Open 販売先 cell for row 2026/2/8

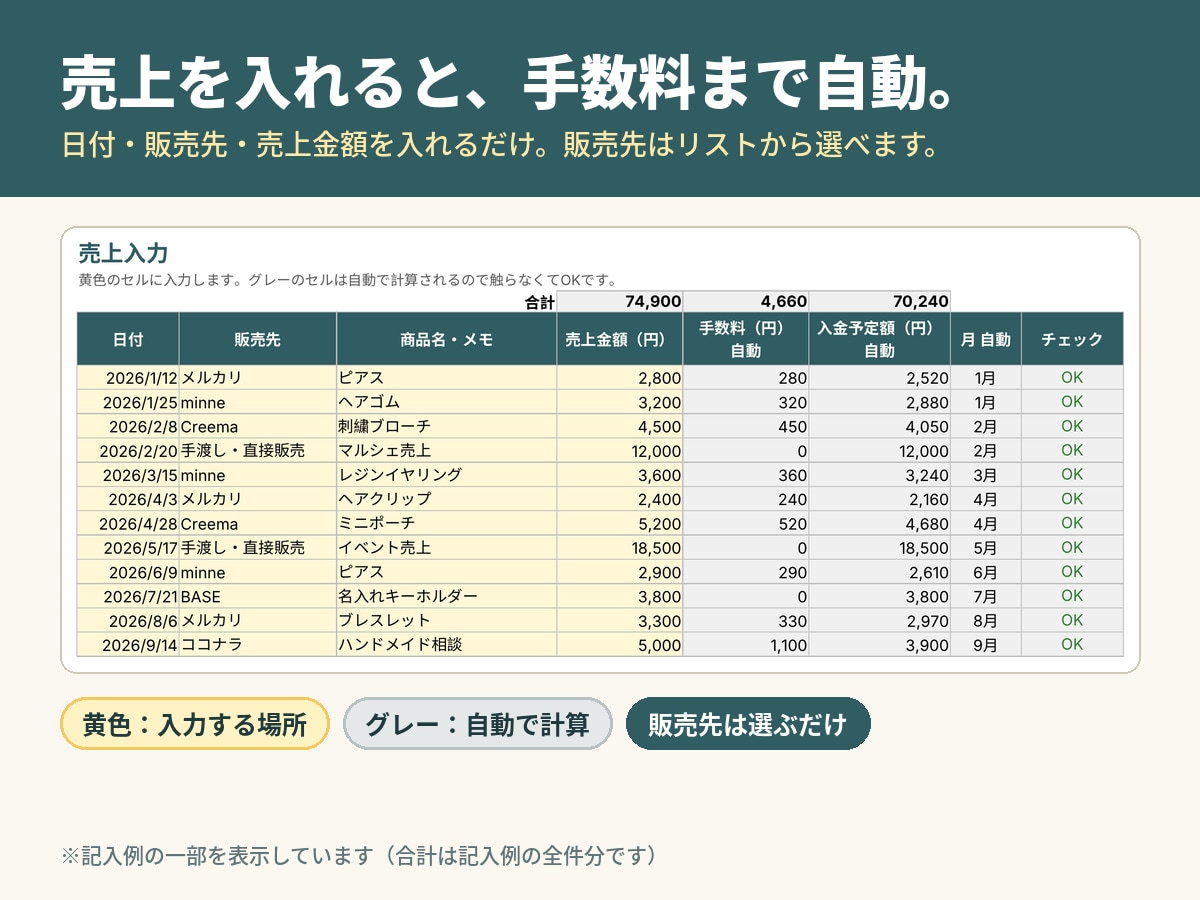258,426
